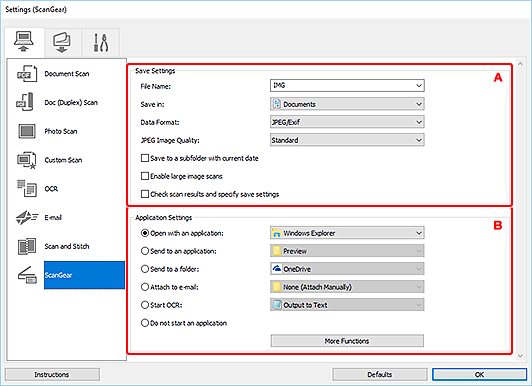The height and width of the screenshot is (386, 532).
Task: Select Send to a folder radio
Action: [x=145, y=269]
